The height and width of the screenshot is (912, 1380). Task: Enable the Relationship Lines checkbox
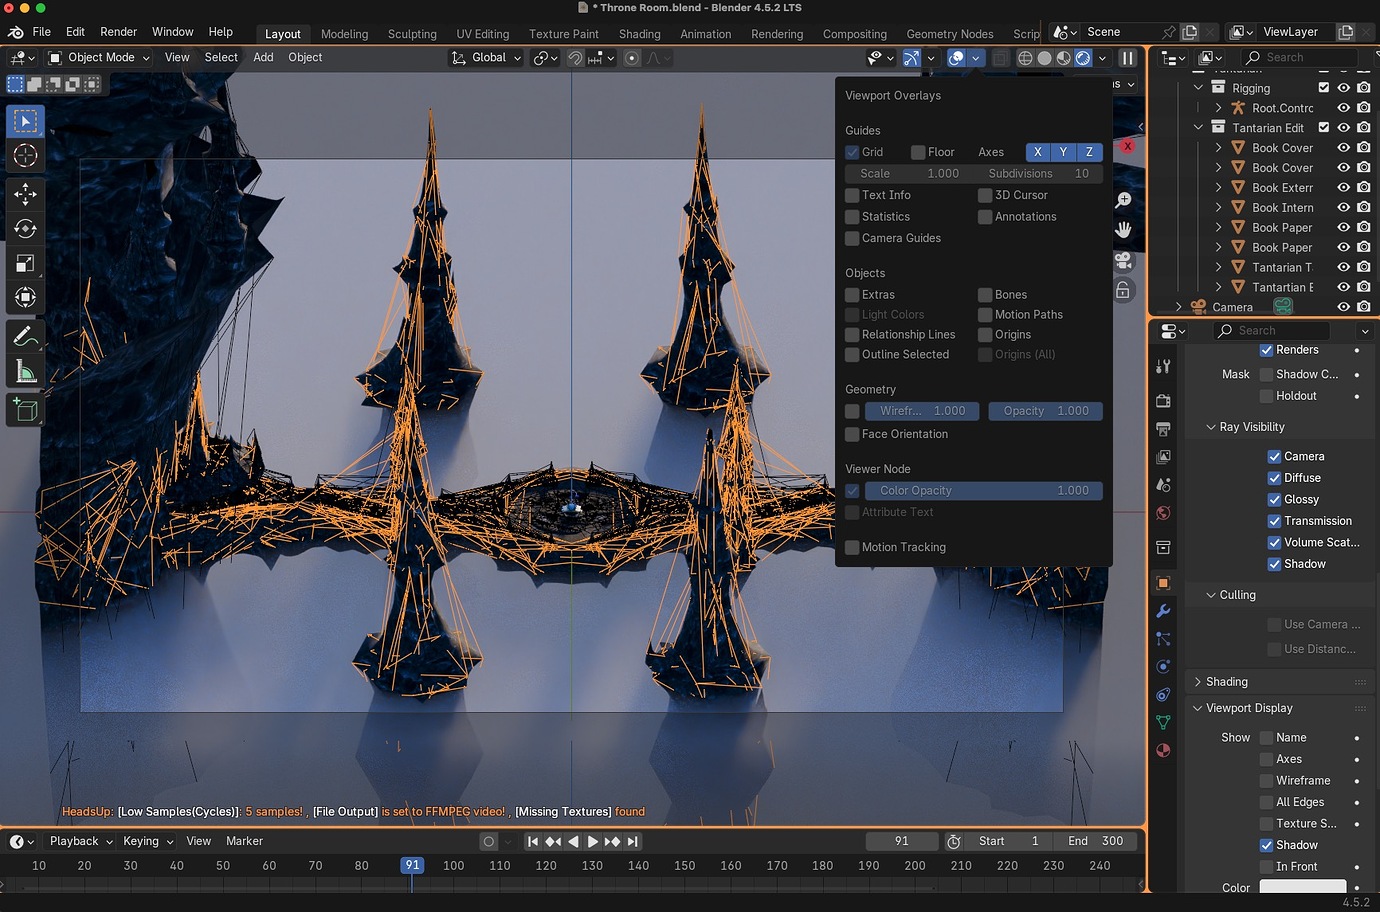(852, 335)
